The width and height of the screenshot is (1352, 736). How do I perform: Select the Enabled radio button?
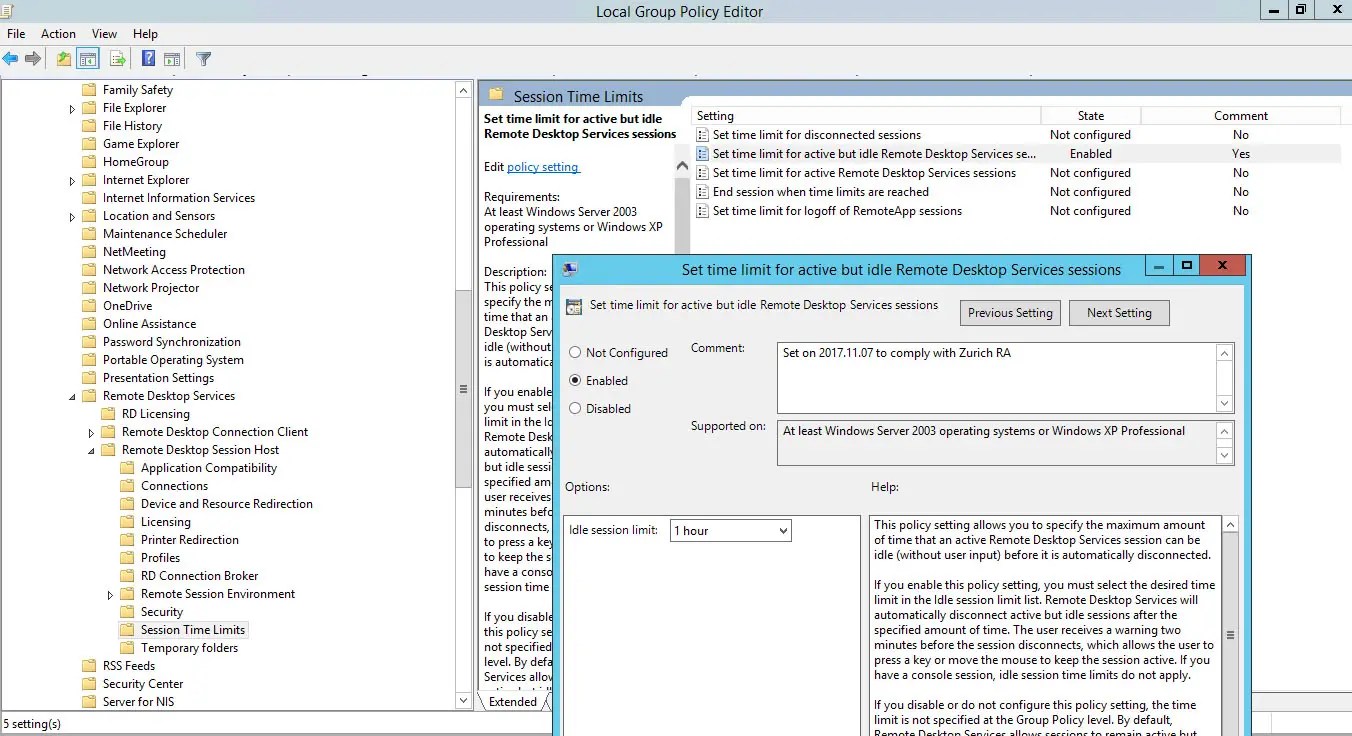[578, 380]
